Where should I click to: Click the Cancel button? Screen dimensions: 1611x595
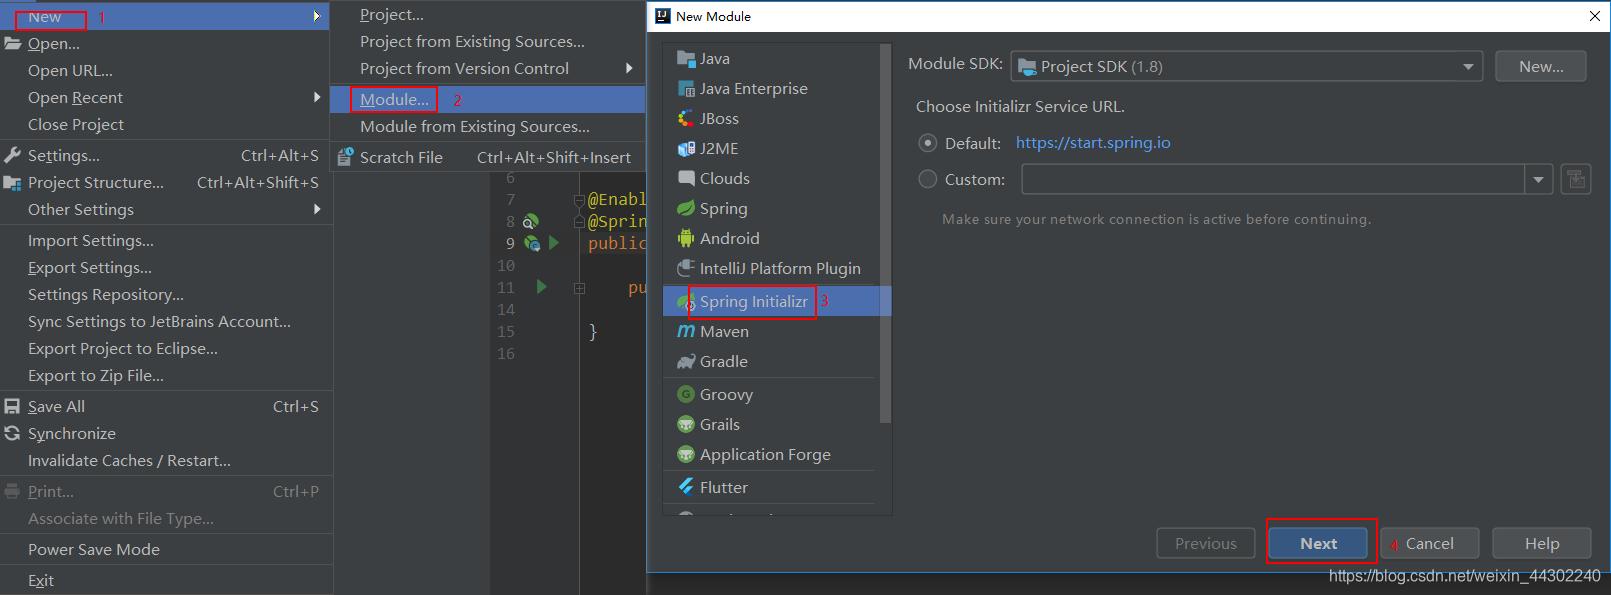click(1429, 543)
